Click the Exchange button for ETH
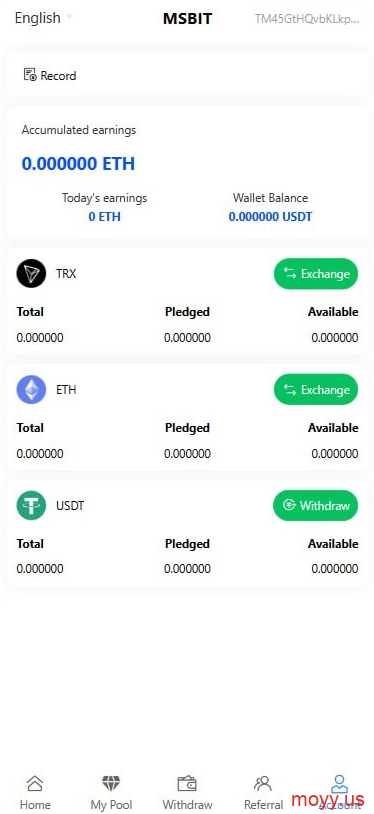Image resolution: width=374 pixels, height=814 pixels. click(316, 389)
